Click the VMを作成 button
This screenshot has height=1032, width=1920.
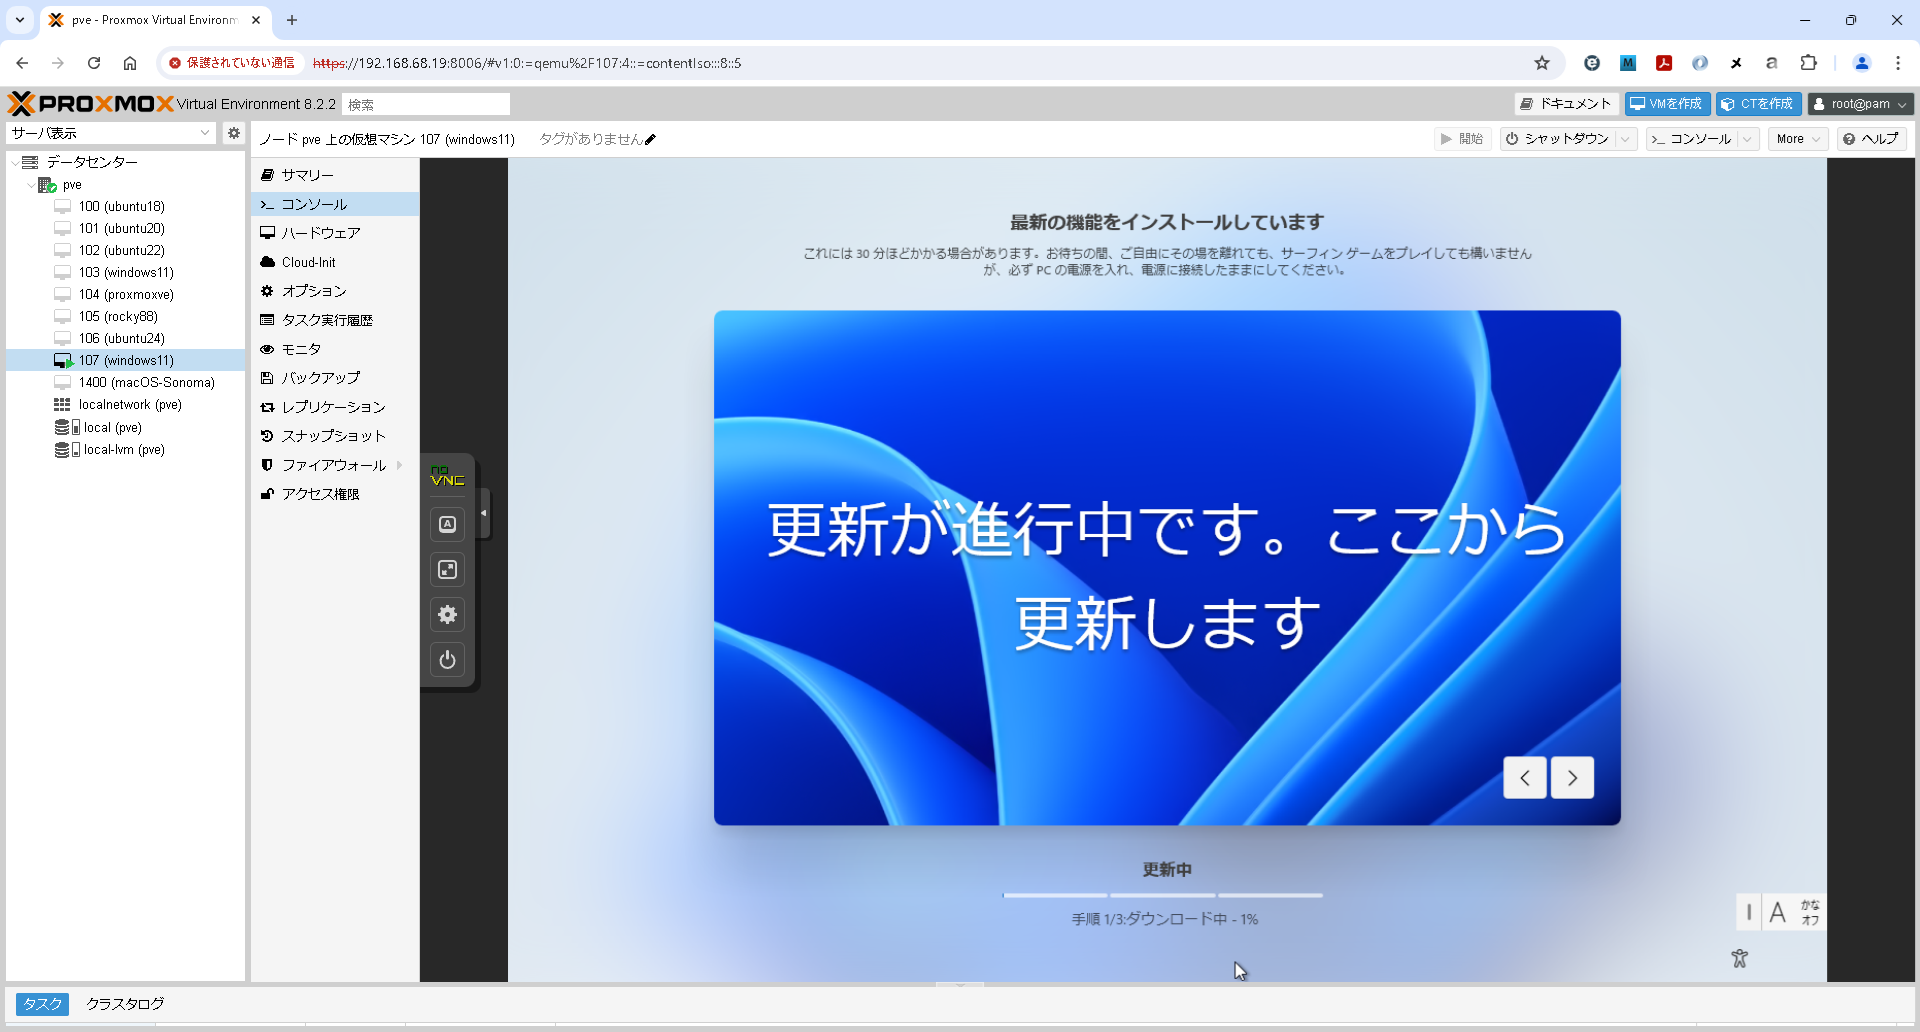click(x=1667, y=104)
